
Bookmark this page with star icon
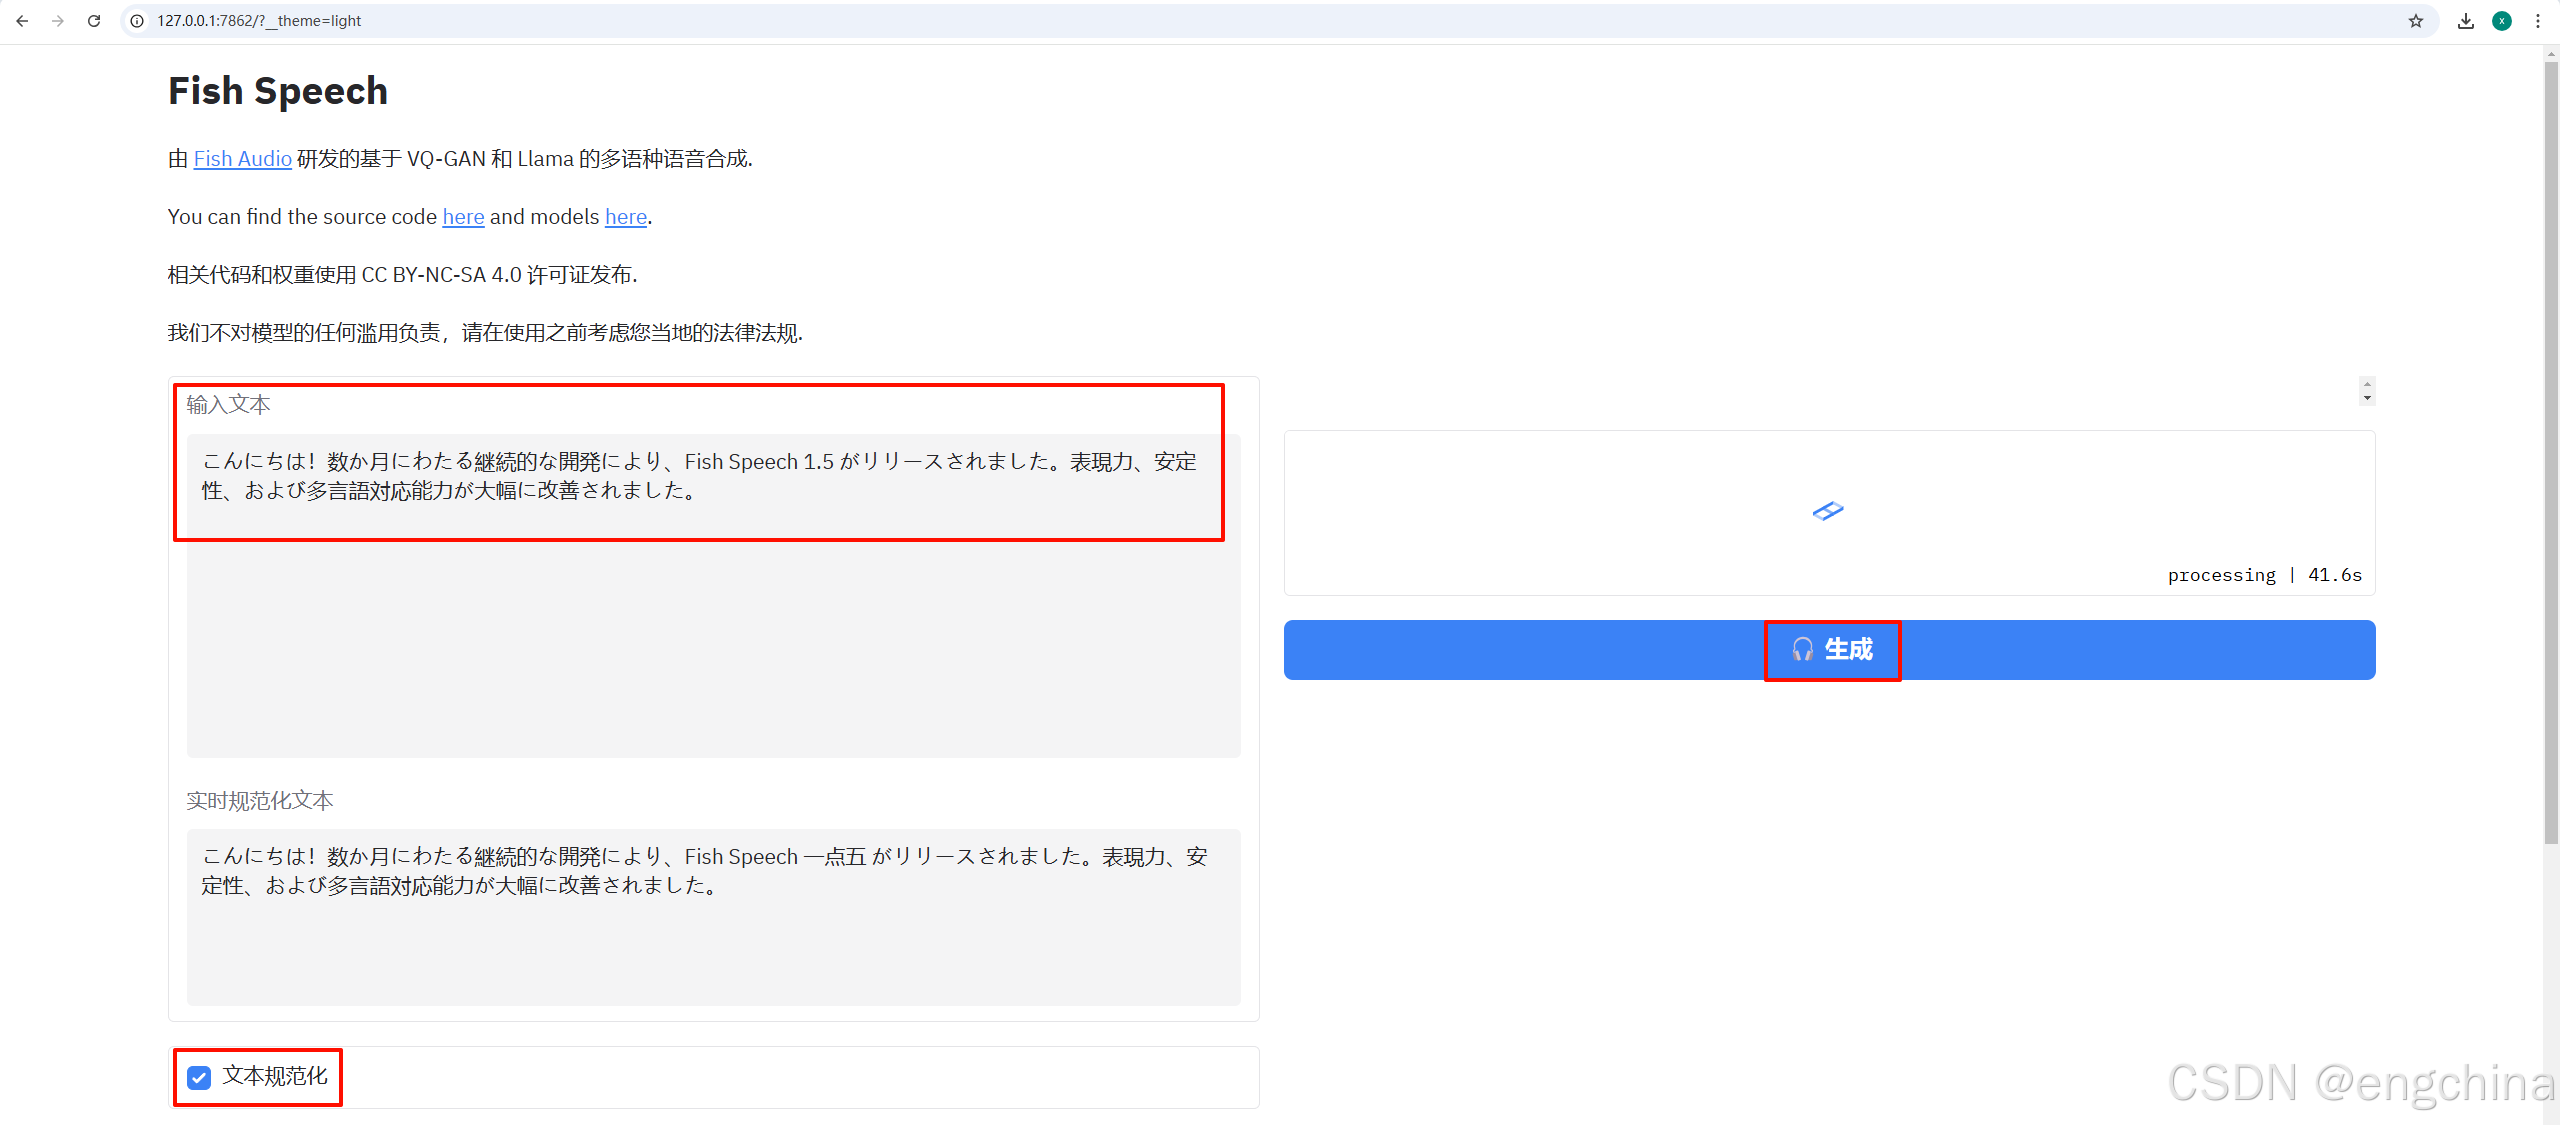(2416, 21)
